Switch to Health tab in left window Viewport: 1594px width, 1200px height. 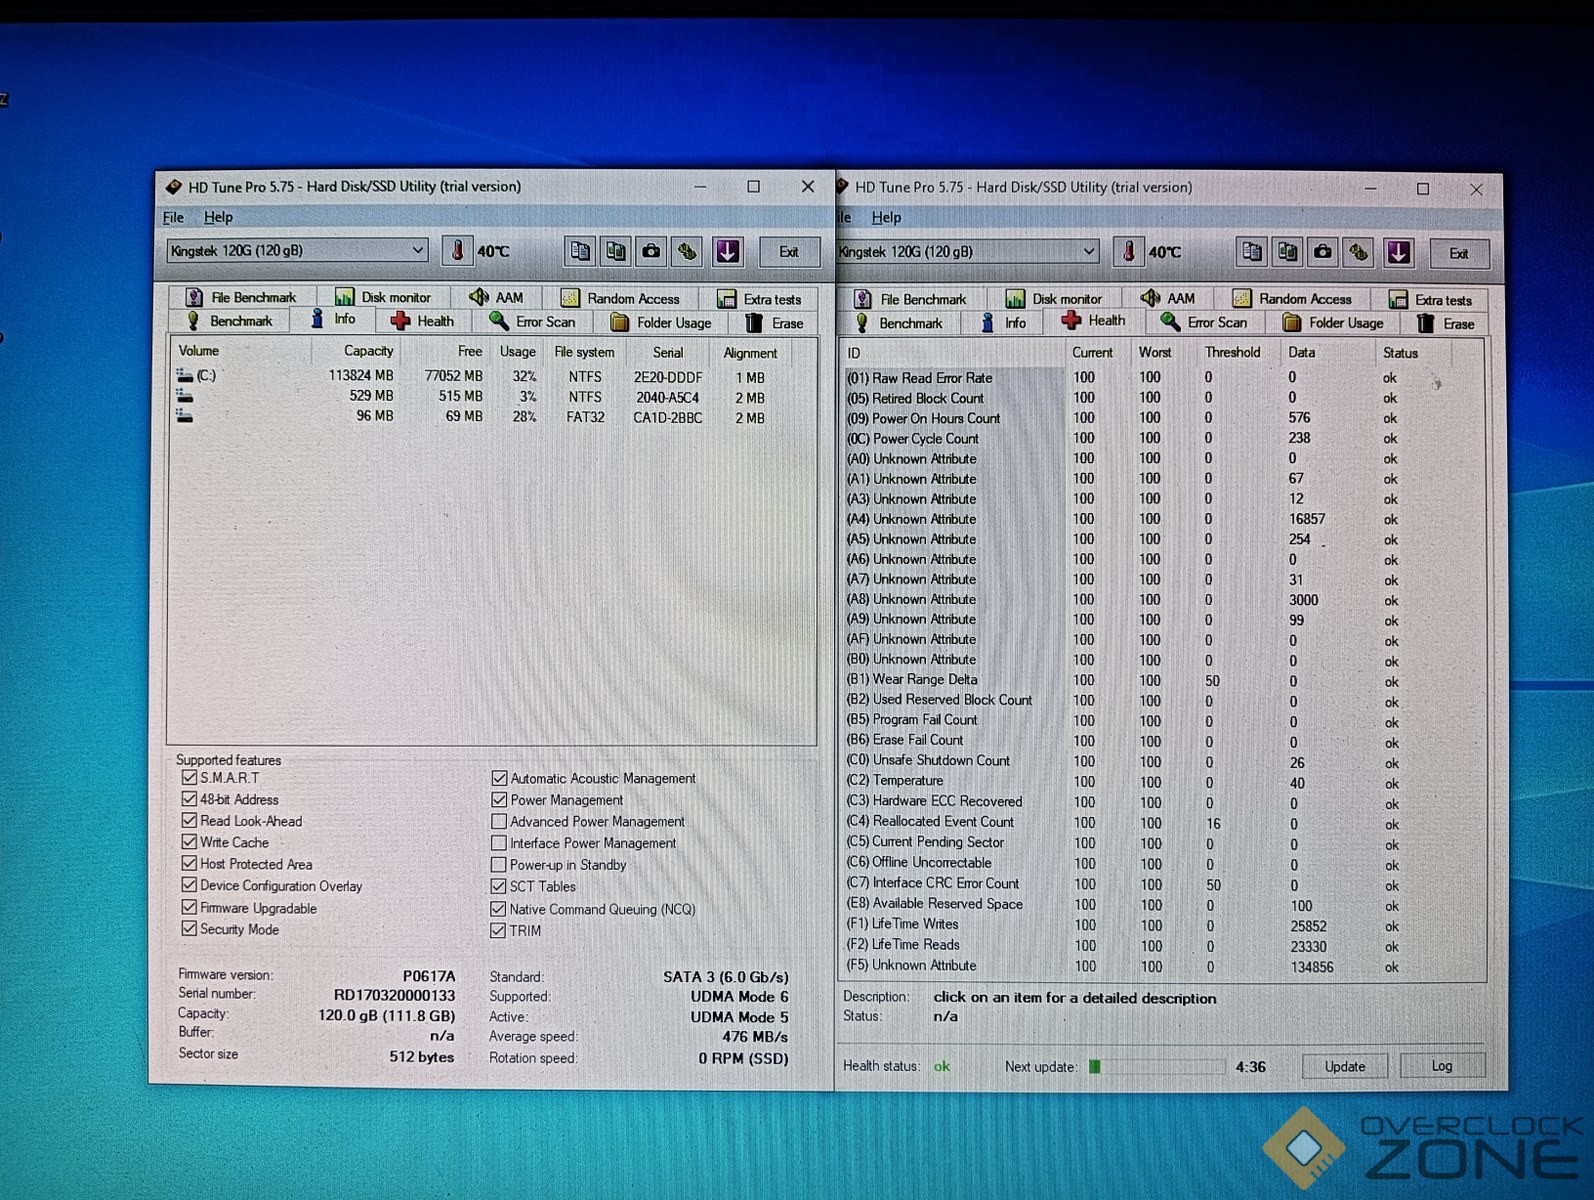tap(423, 321)
